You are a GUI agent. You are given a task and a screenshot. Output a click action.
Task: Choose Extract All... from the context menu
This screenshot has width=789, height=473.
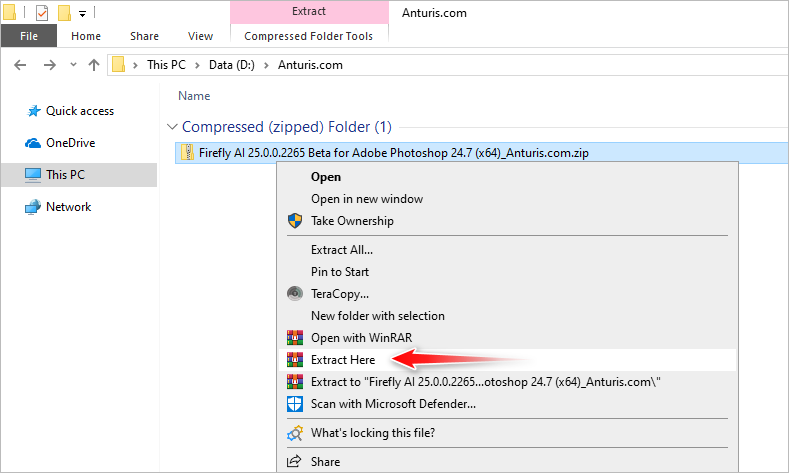(342, 250)
